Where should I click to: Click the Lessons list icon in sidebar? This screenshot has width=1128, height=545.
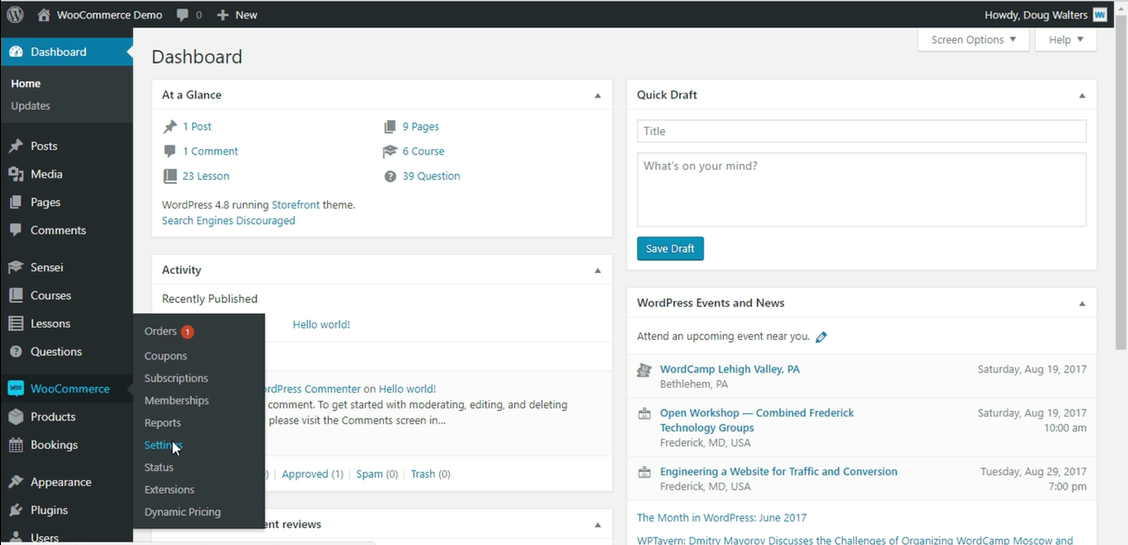coord(16,324)
